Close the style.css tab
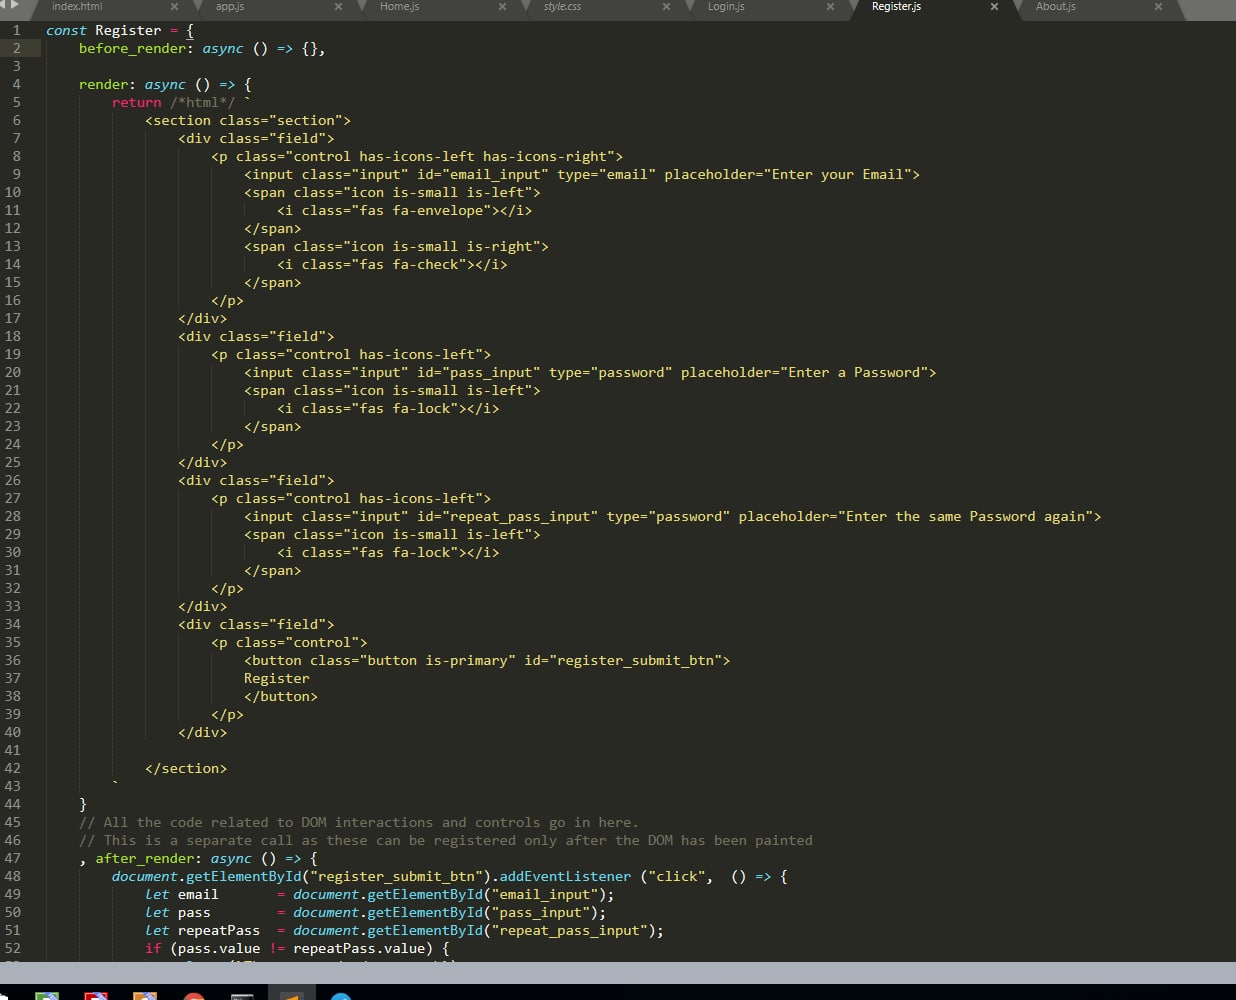This screenshot has height=1000, width=1236. pos(666,7)
